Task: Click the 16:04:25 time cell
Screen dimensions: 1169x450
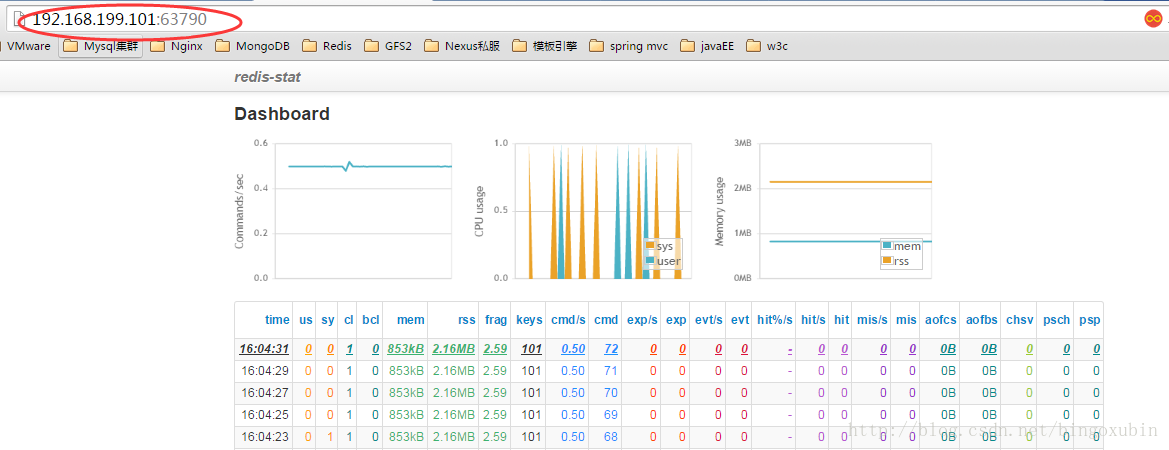Action: [x=265, y=414]
